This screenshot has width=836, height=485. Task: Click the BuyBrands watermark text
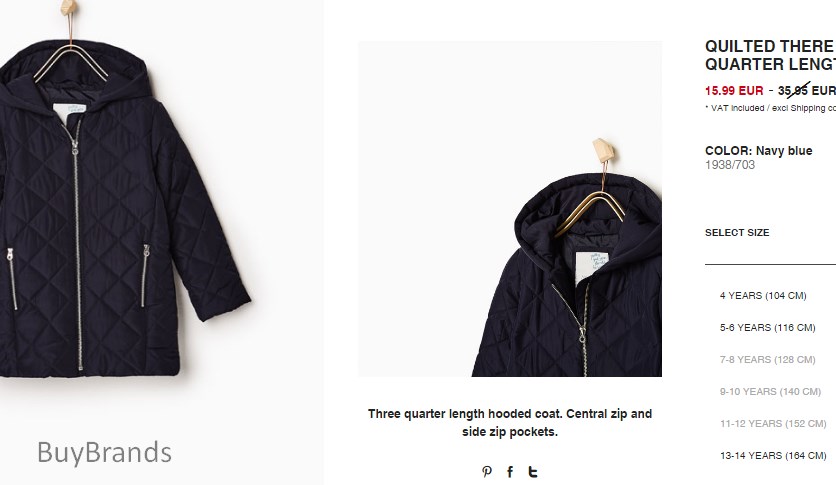(x=104, y=453)
